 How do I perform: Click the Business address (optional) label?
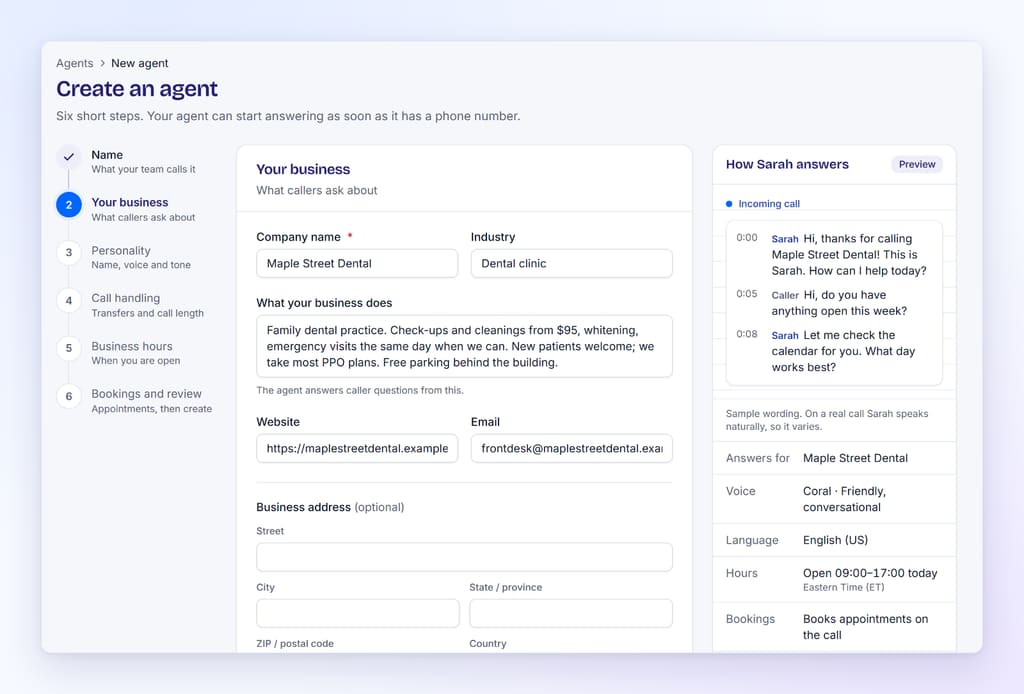tap(330, 507)
